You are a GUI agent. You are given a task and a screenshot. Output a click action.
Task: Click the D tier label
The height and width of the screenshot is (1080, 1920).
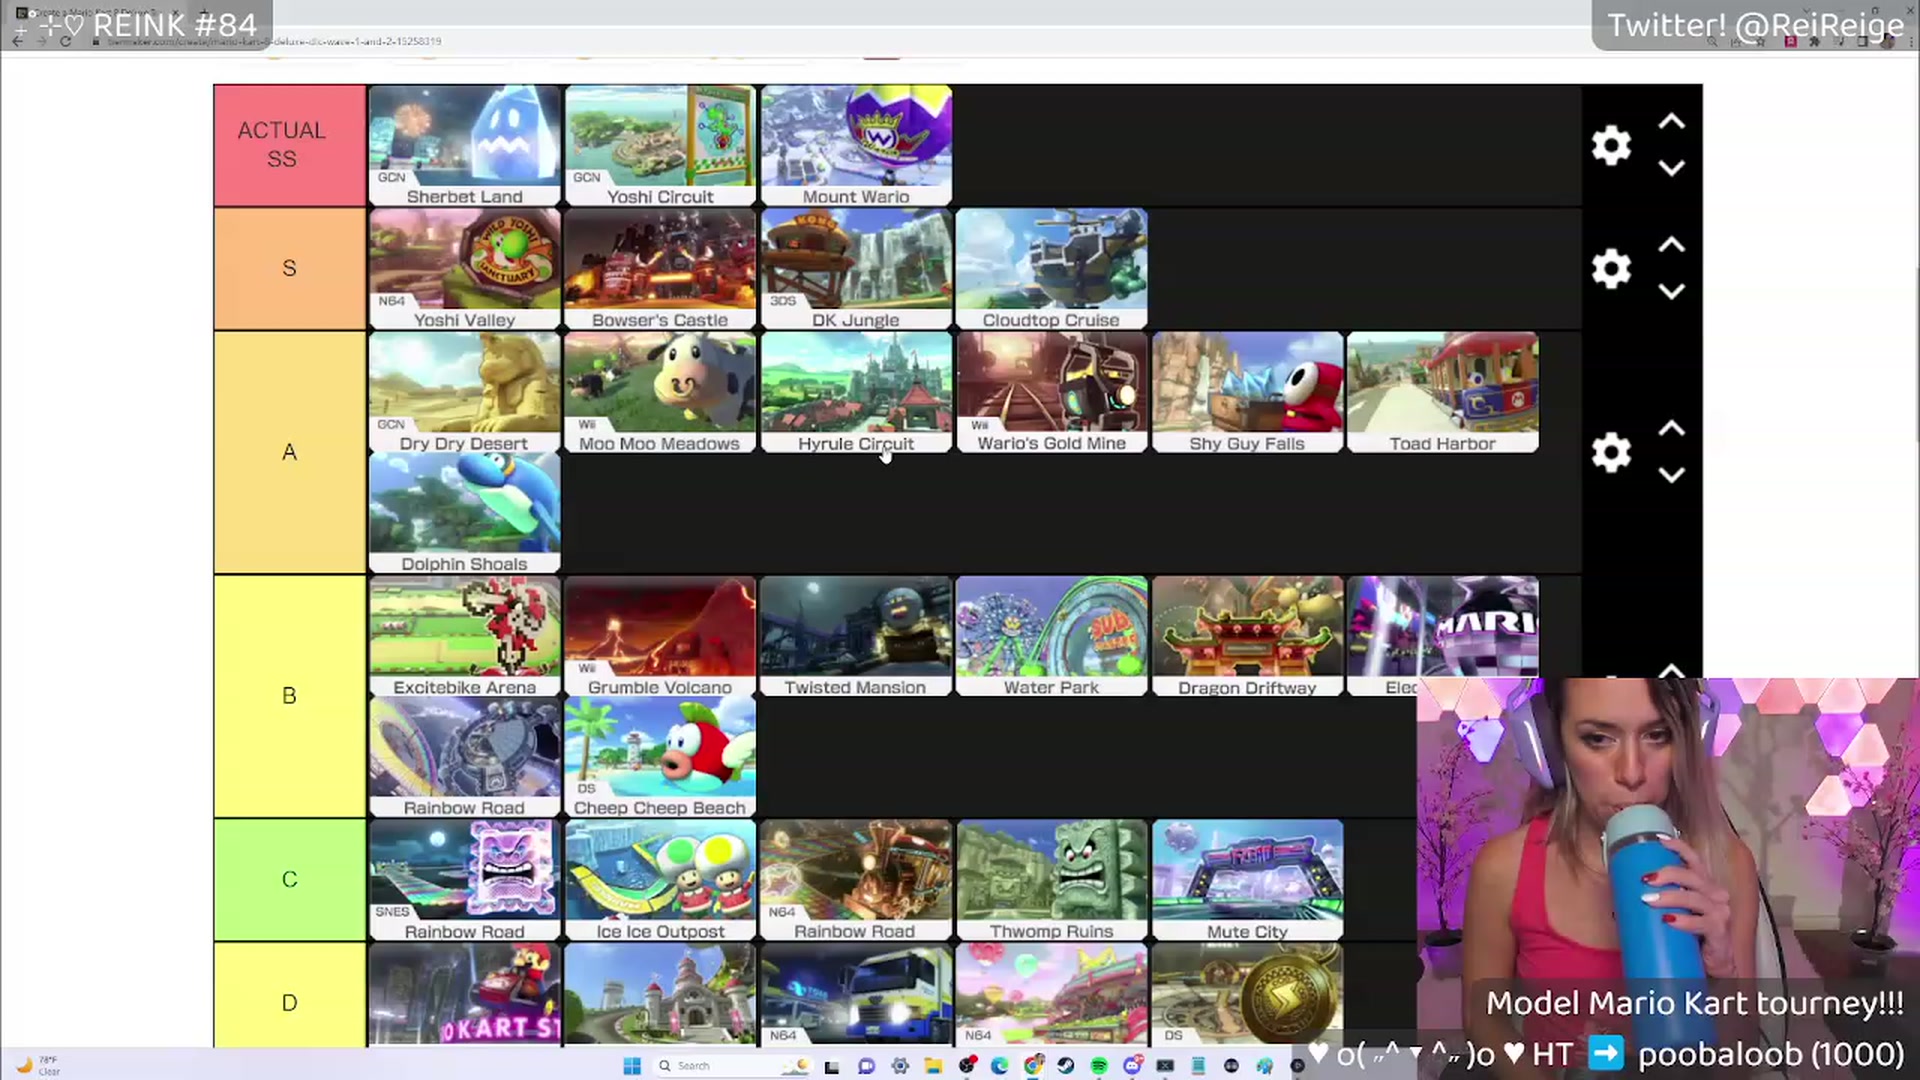(x=289, y=996)
